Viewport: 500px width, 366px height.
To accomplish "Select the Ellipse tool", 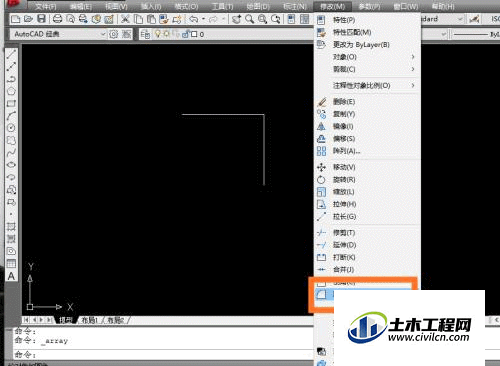I will pos(11,165).
